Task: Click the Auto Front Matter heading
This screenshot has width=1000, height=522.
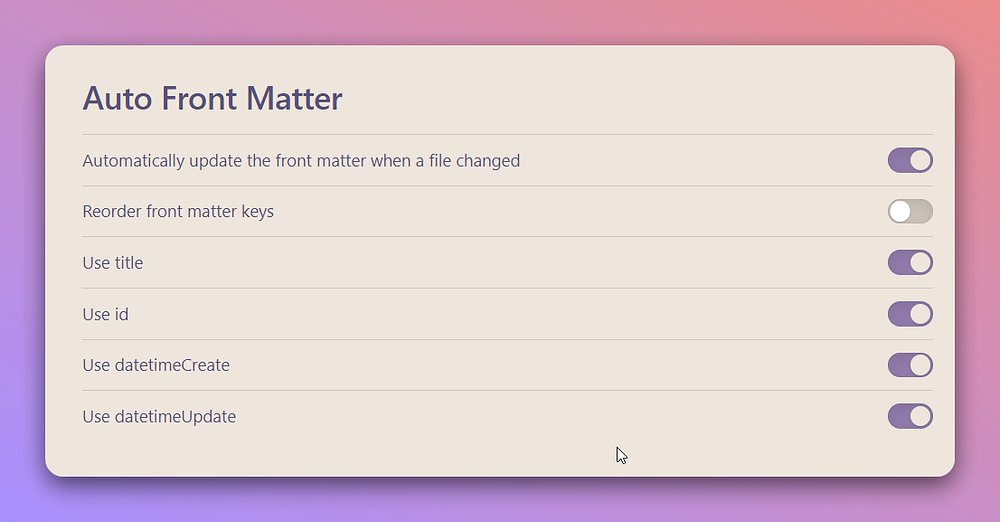Action: [212, 98]
